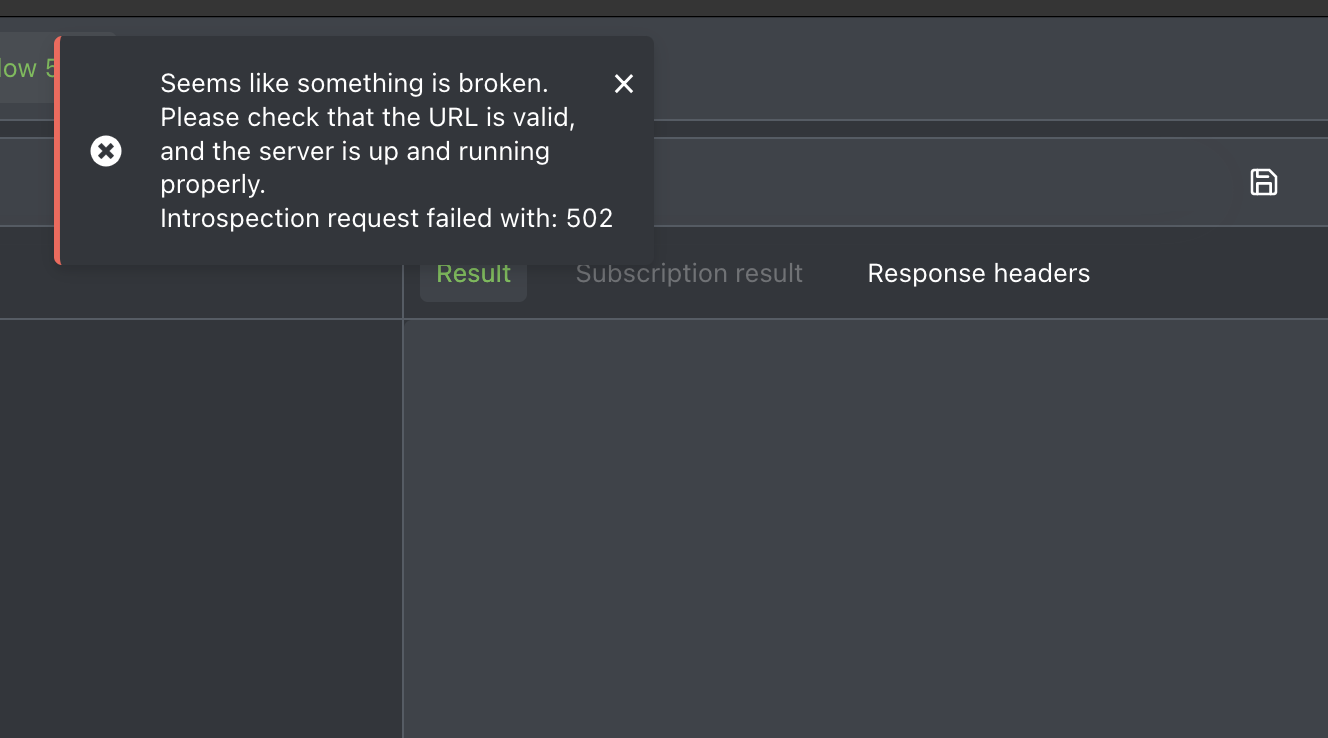This screenshot has width=1328, height=738.
Task: Select the active Result tab
Action: tap(473, 273)
